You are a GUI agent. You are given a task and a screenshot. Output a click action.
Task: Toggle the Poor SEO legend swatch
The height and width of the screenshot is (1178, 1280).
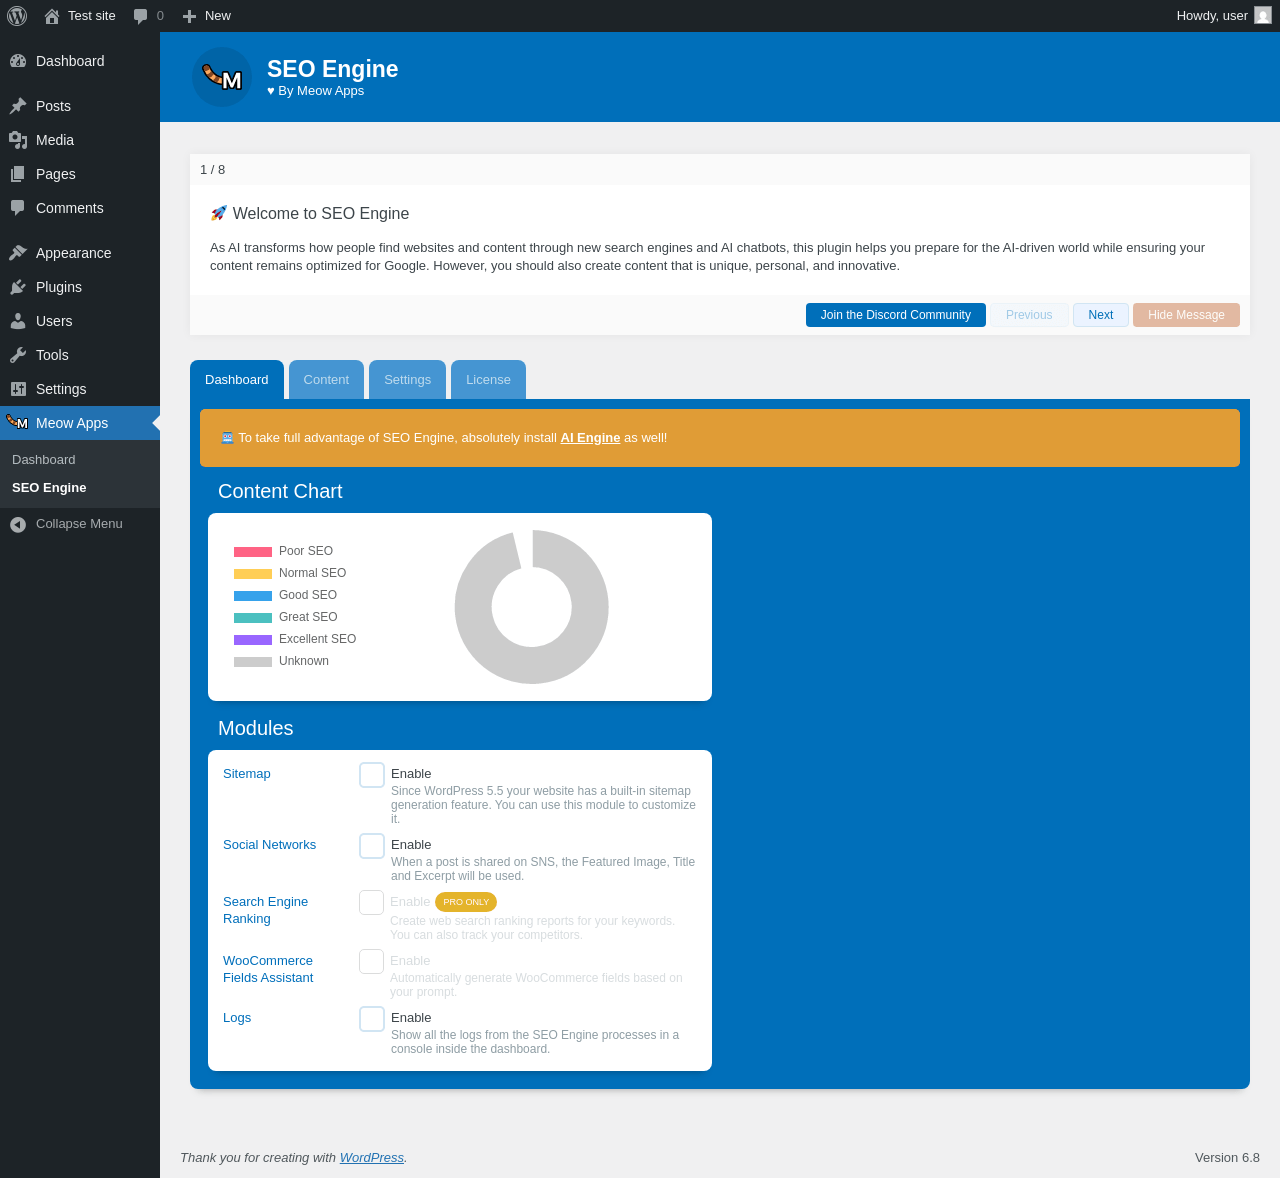click(x=253, y=552)
